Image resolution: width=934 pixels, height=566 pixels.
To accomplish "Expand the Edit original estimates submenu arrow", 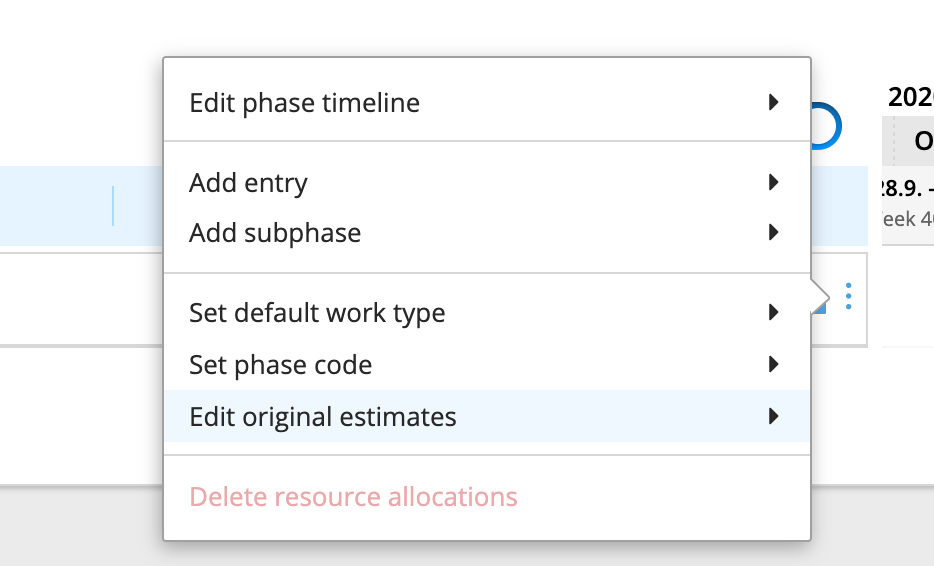I will pyautogui.click(x=773, y=417).
